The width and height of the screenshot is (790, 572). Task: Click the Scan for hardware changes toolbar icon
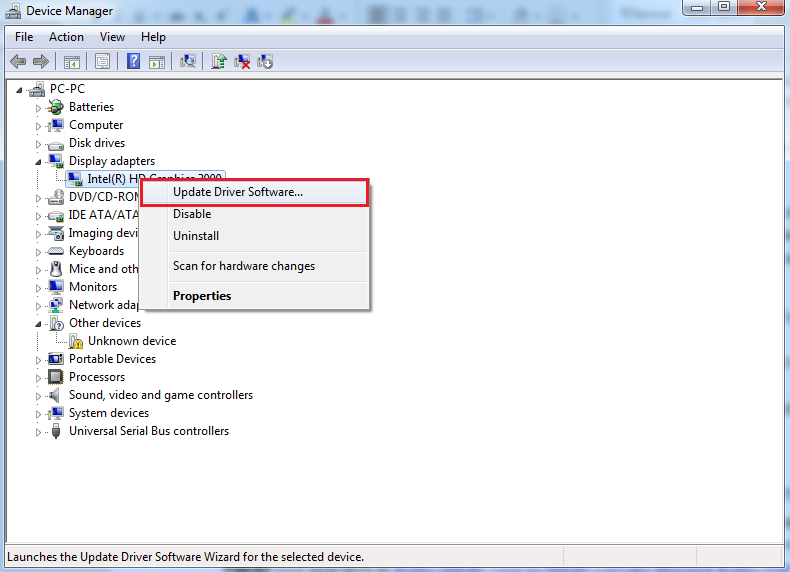click(187, 62)
